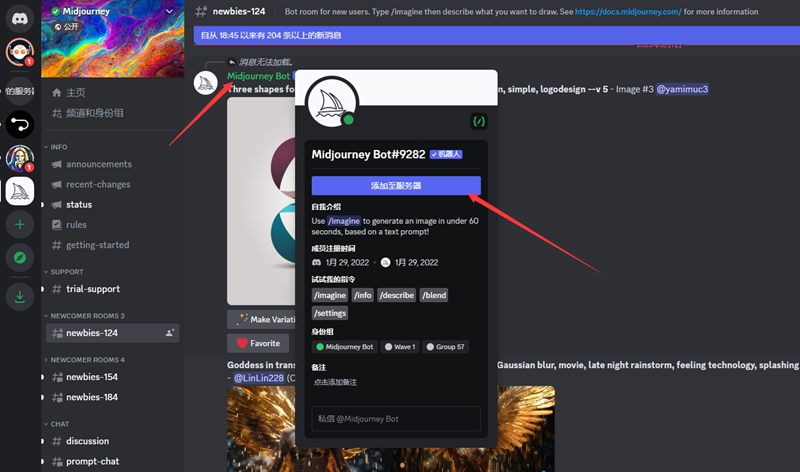Viewport: 800px width, 472px height.
Task: Click the 机器人 verified bot badge
Action: pyautogui.click(x=446, y=155)
